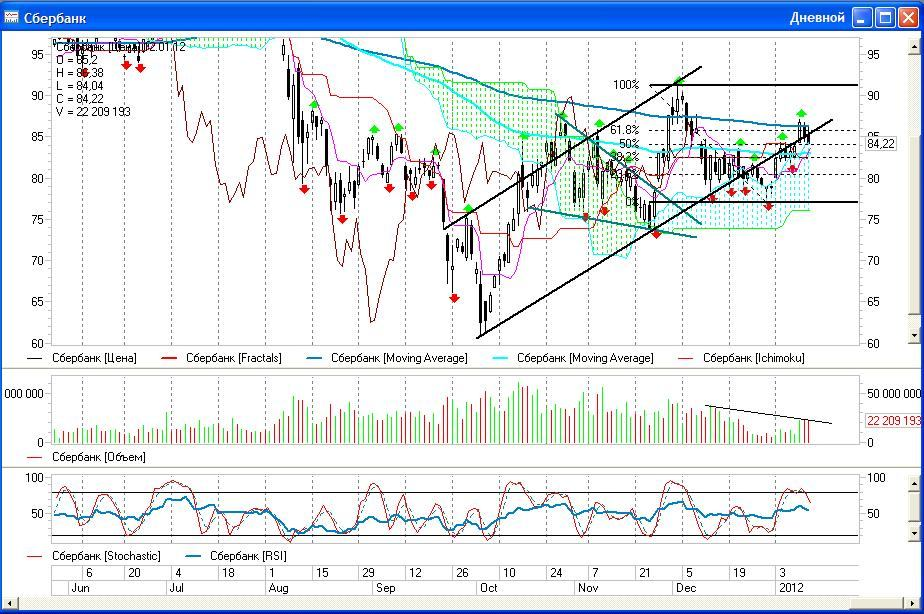
Task: Maximize the Сбербанк chart window
Action: (x=885, y=18)
